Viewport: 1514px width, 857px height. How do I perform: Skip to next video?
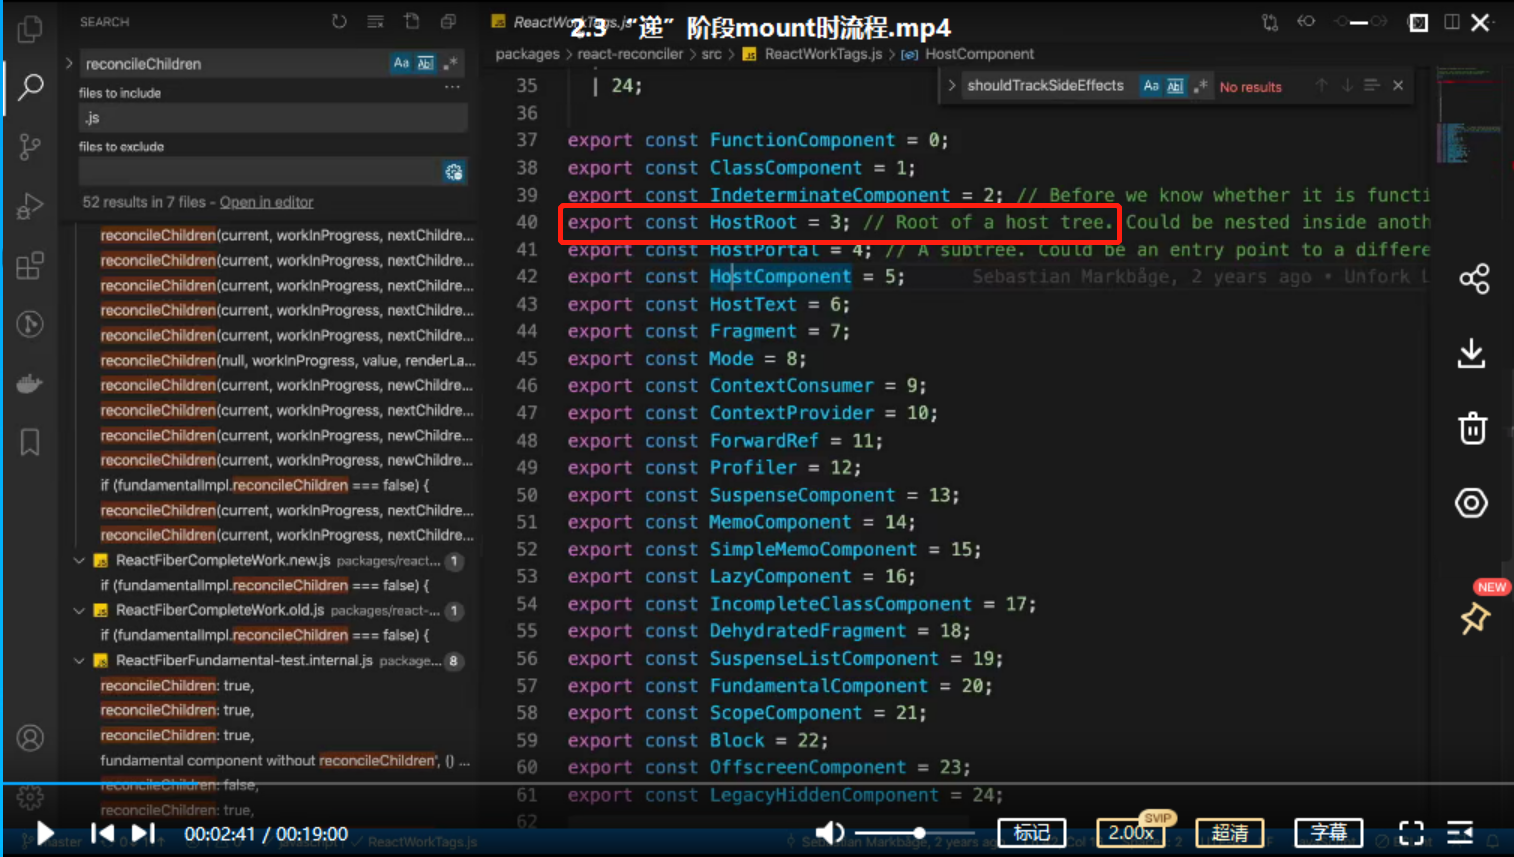(143, 833)
